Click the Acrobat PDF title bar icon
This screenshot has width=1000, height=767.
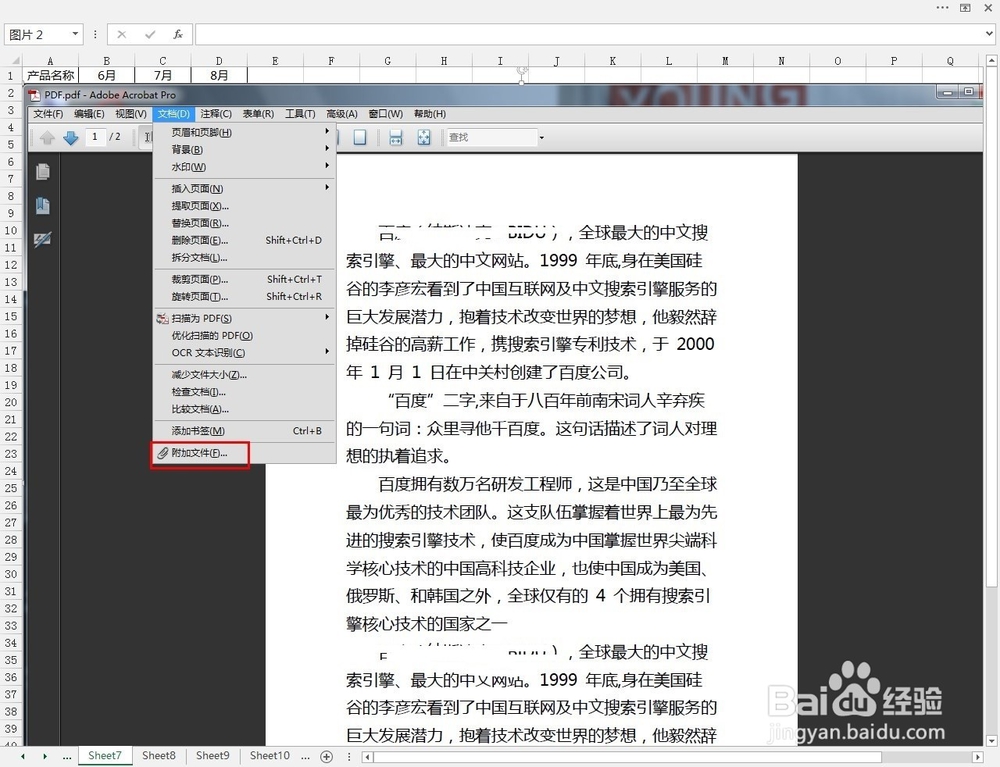point(34,95)
